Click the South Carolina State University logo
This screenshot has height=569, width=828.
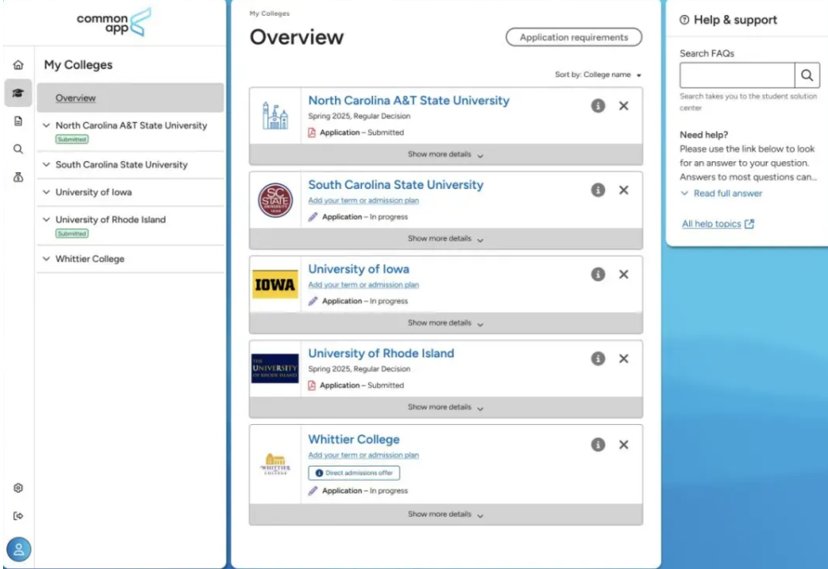click(275, 200)
